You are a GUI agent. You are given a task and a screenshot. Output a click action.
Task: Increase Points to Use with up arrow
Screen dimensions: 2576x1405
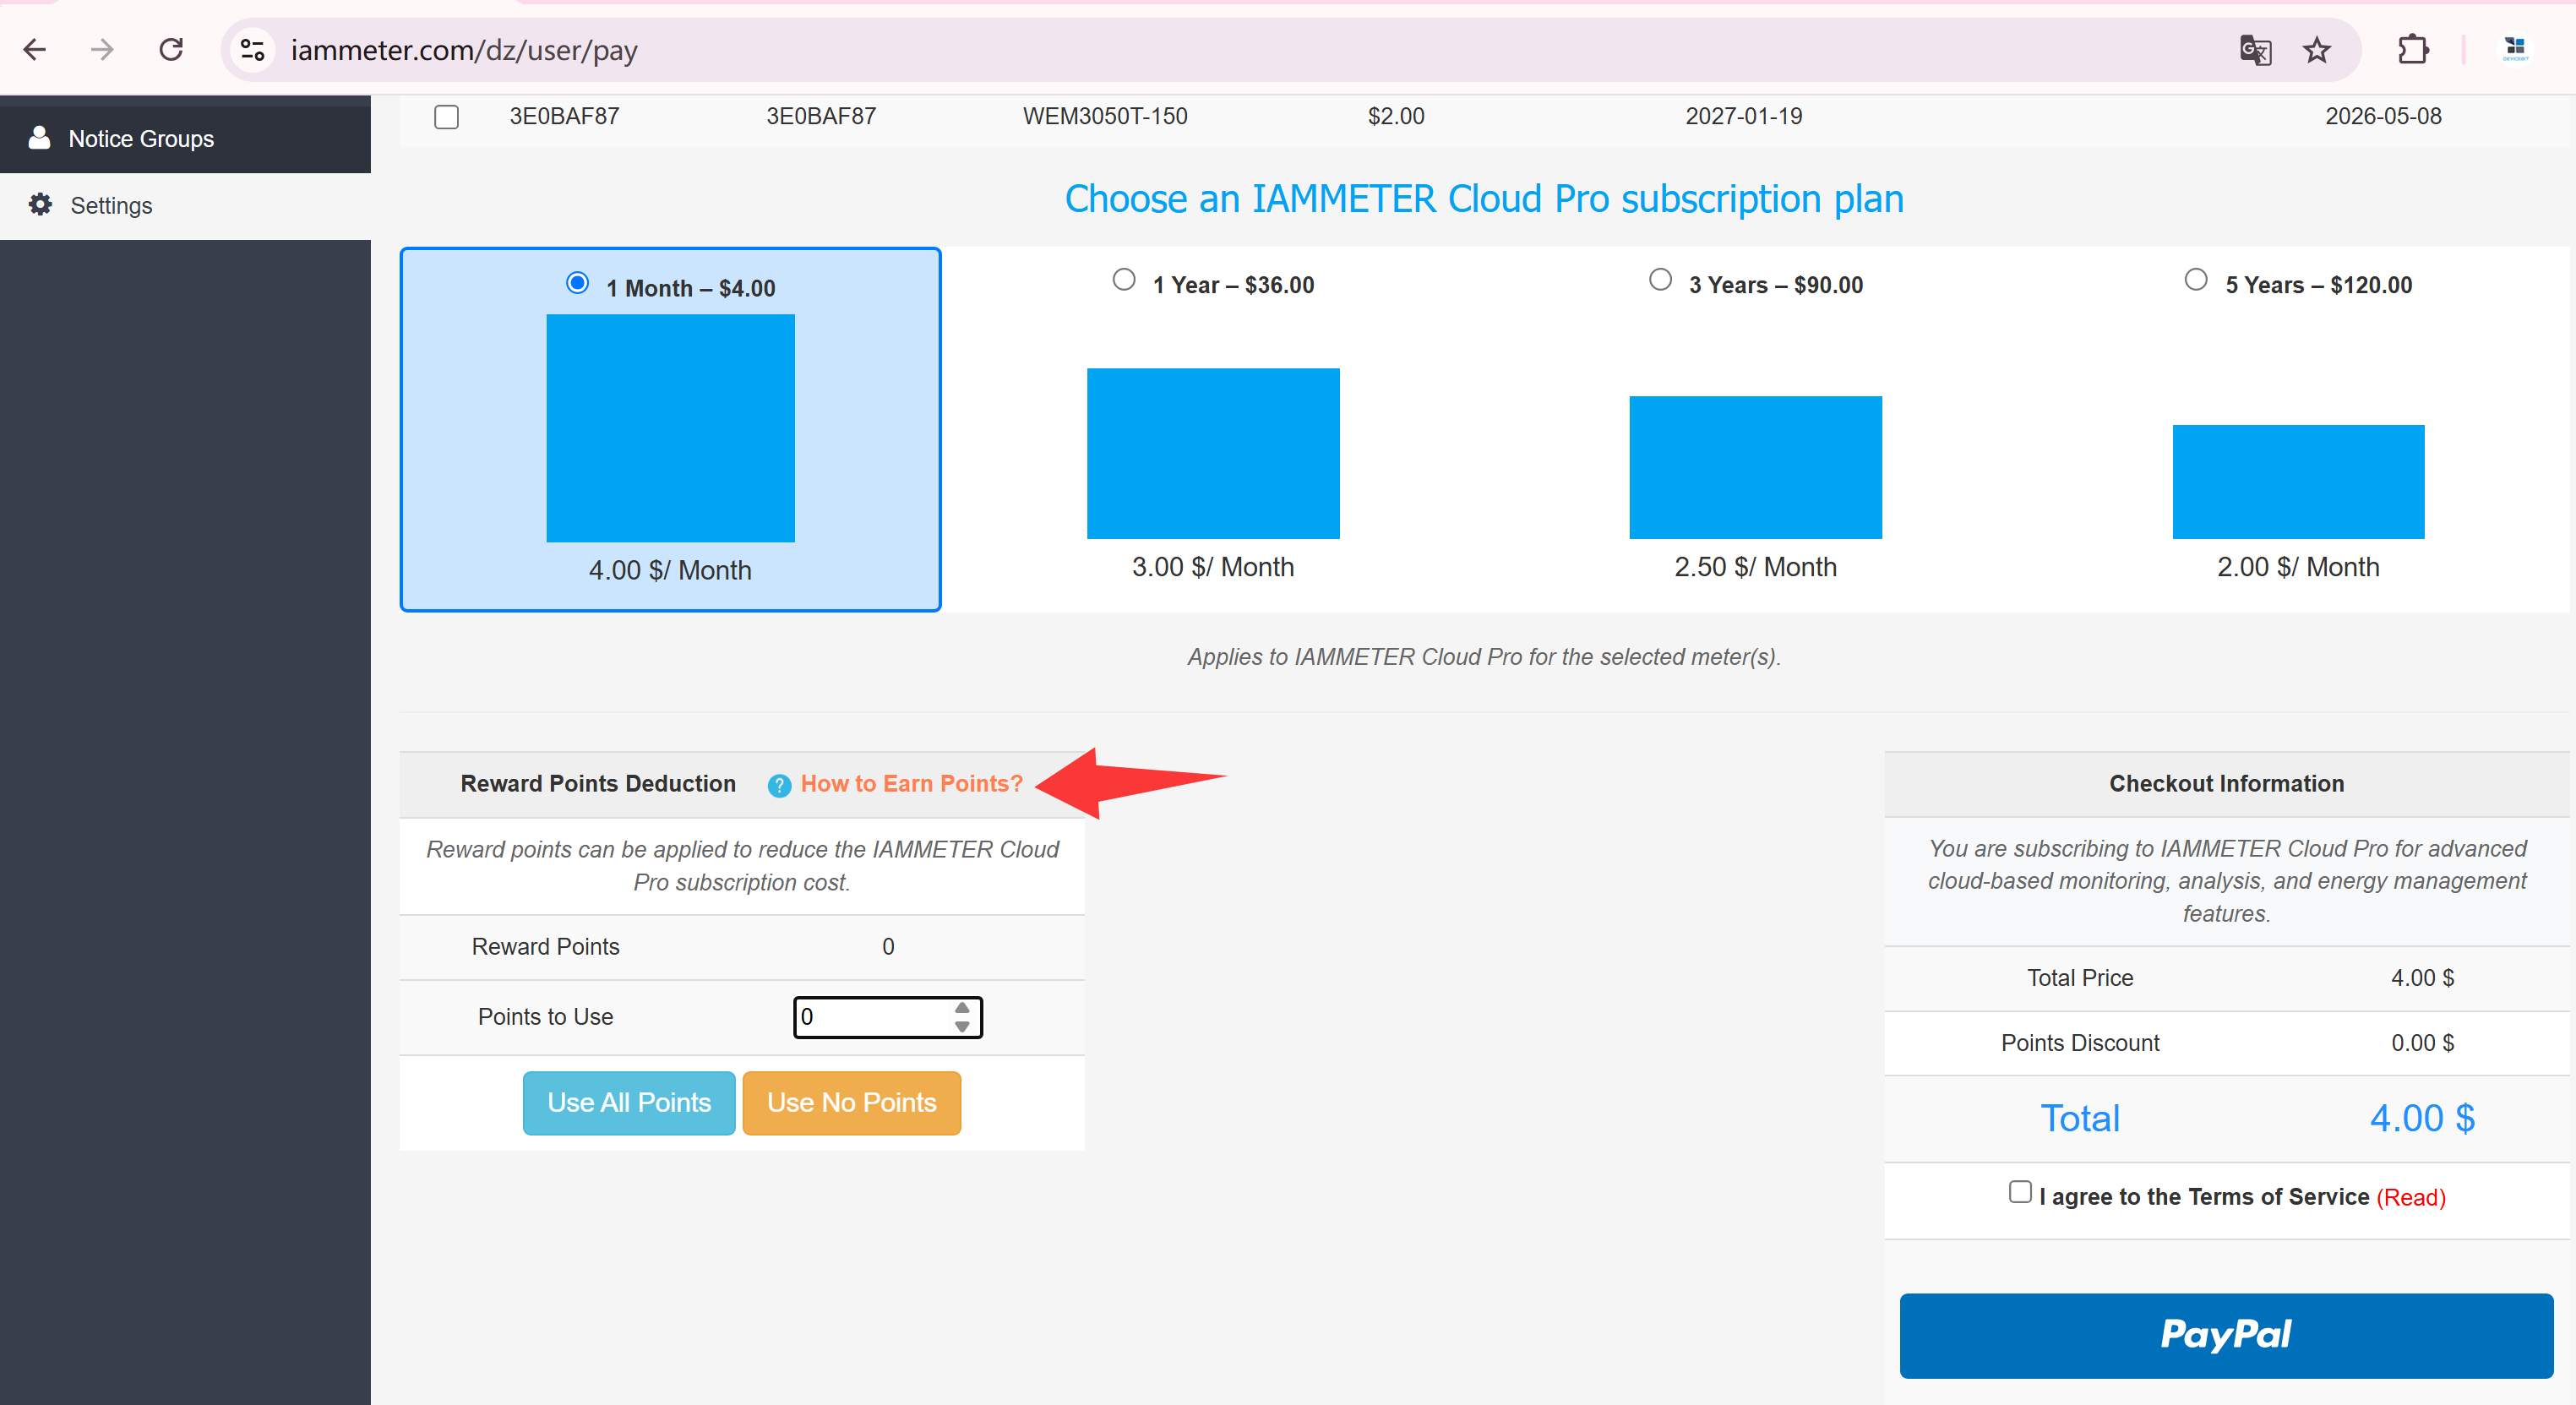[x=962, y=1007]
